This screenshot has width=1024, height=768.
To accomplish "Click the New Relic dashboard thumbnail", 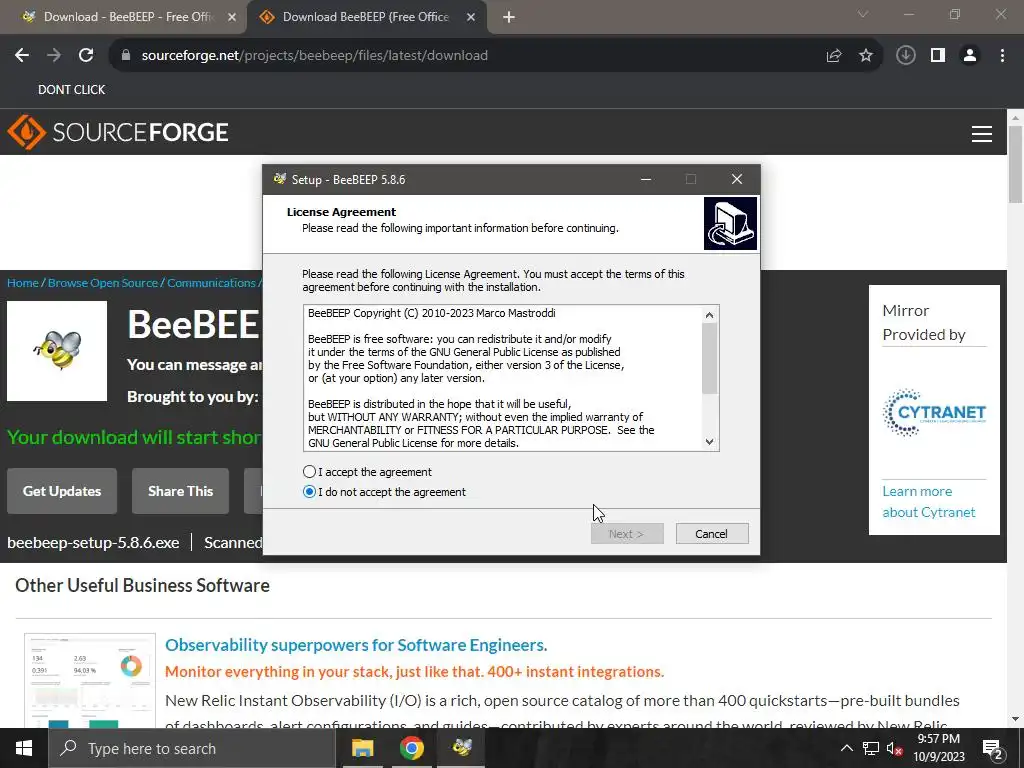I will coord(90,680).
